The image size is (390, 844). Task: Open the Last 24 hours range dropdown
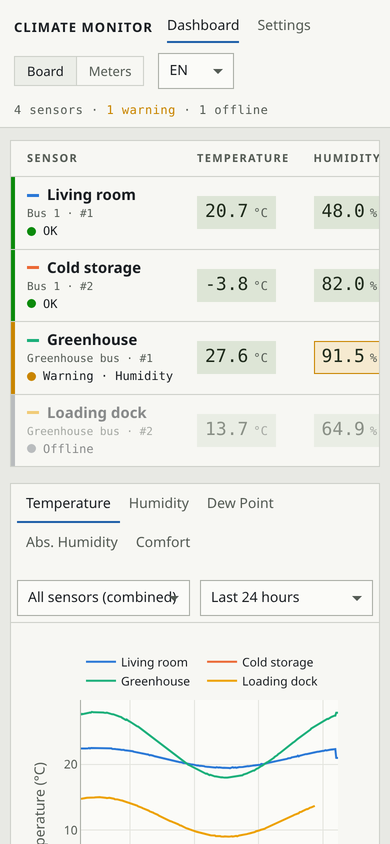tap(286, 597)
